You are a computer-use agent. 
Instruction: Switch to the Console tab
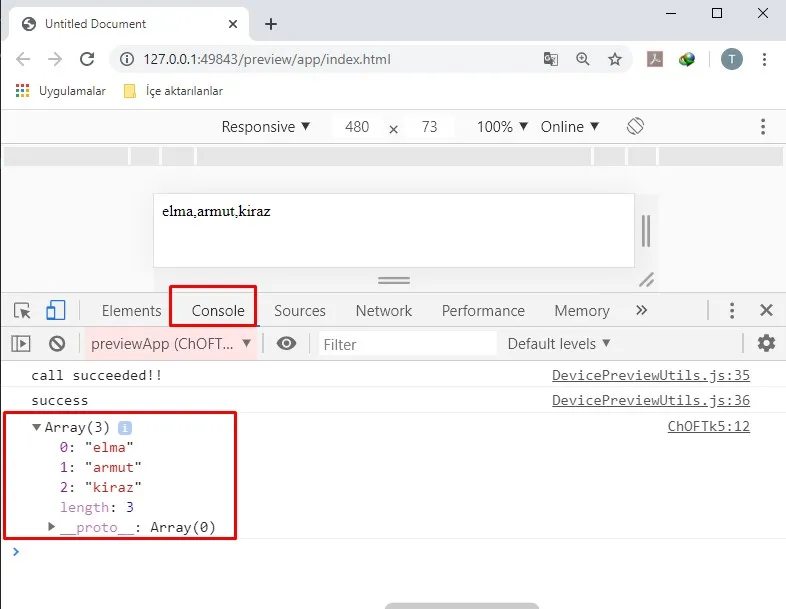(218, 311)
